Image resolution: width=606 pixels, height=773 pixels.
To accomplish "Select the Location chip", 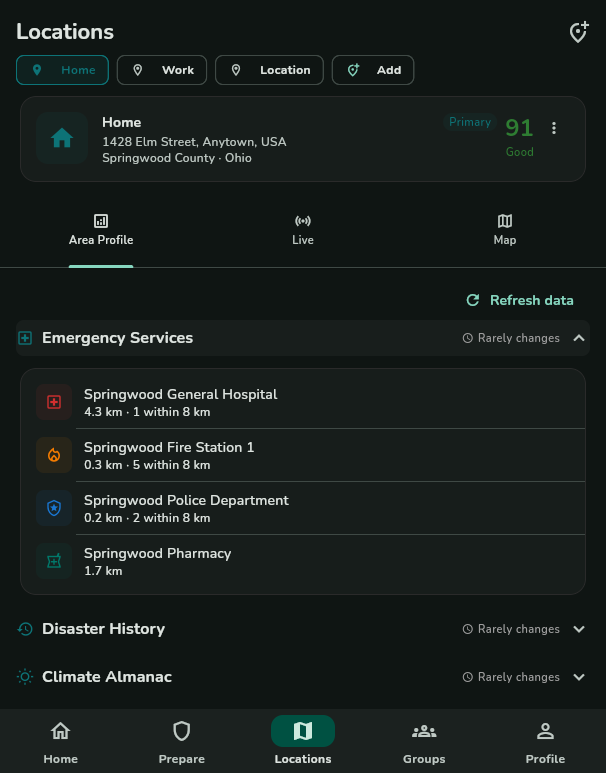I will pyautogui.click(x=269, y=70).
